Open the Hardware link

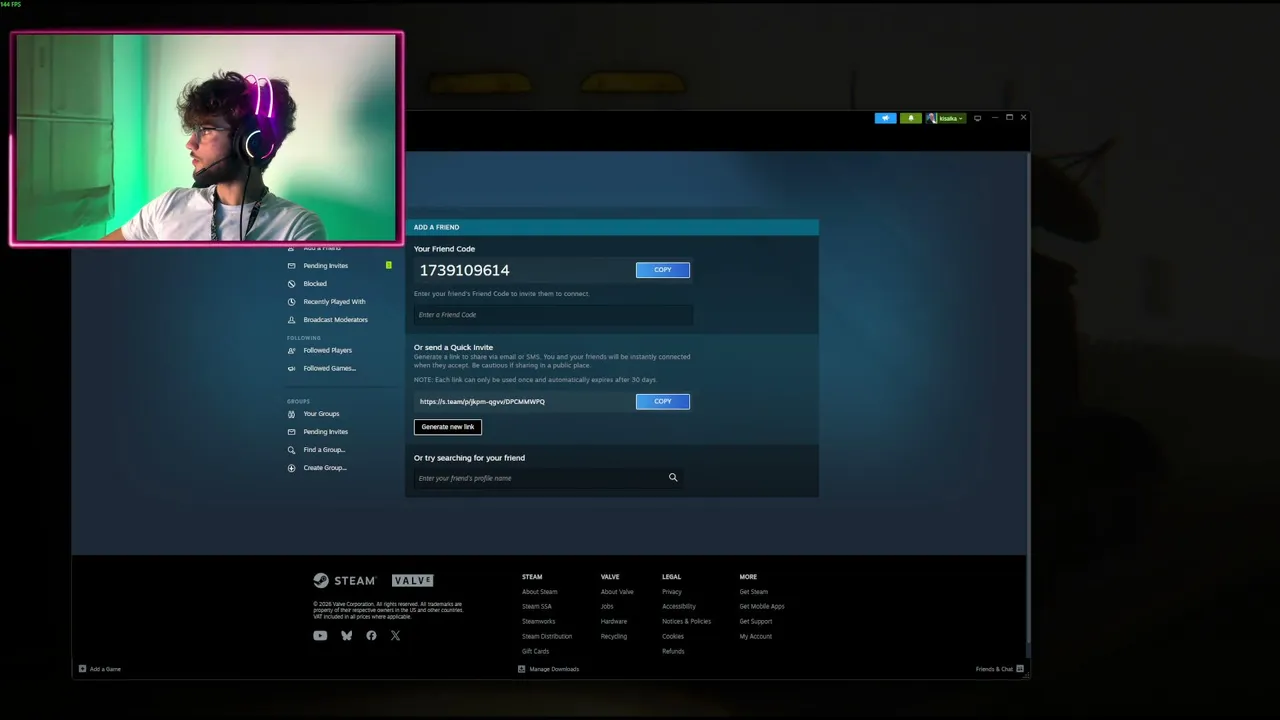coord(614,622)
